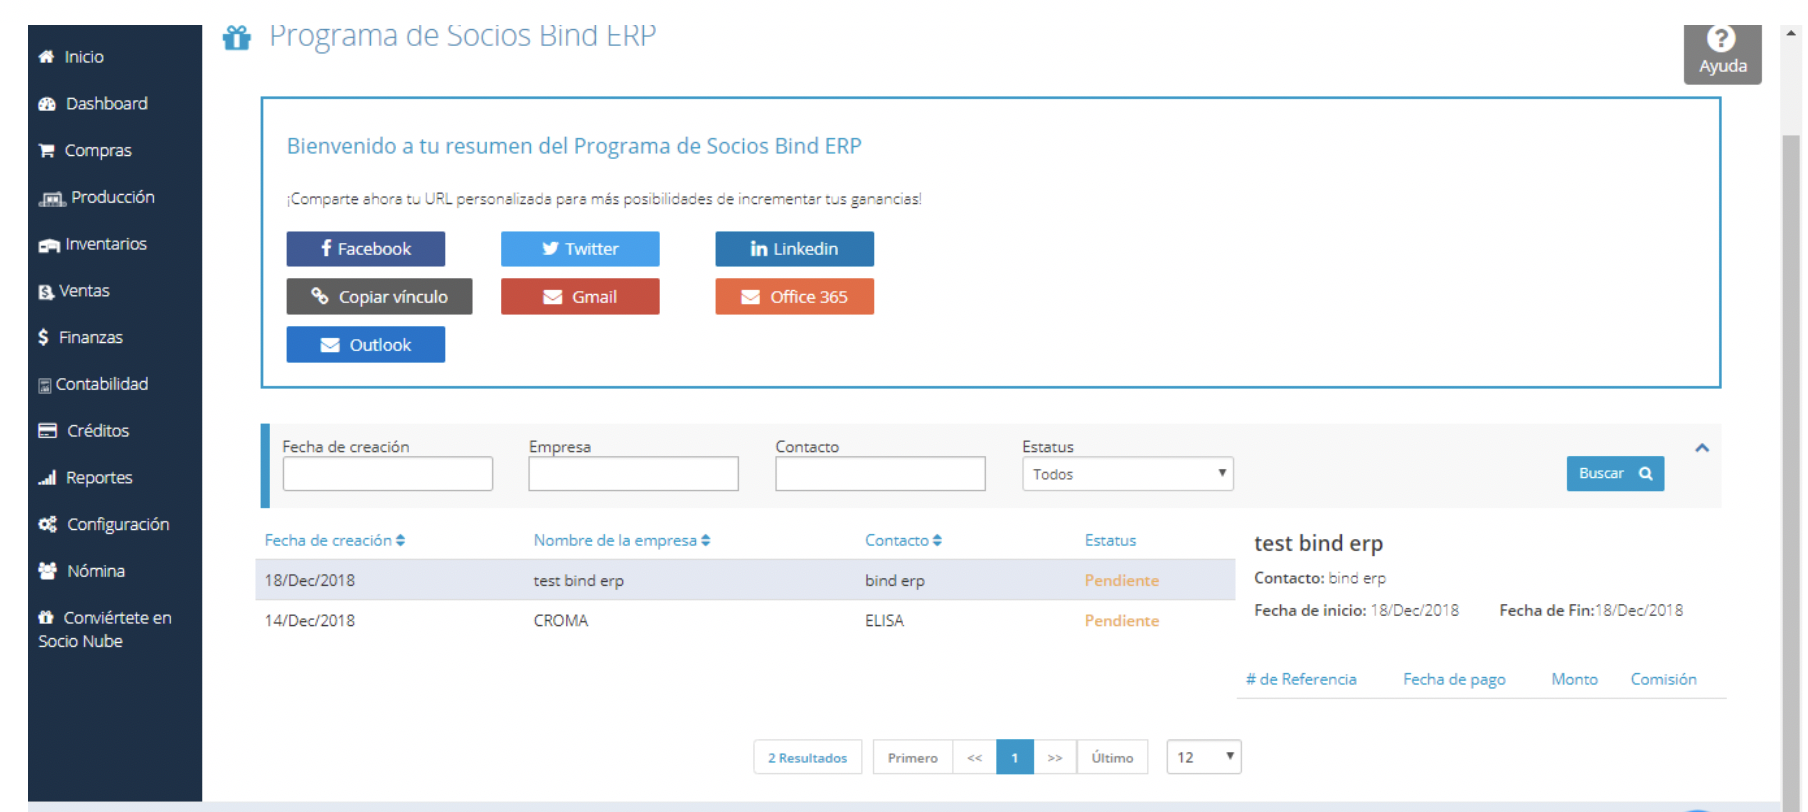
Task: Focus the Contacto filter field
Action: [880, 474]
